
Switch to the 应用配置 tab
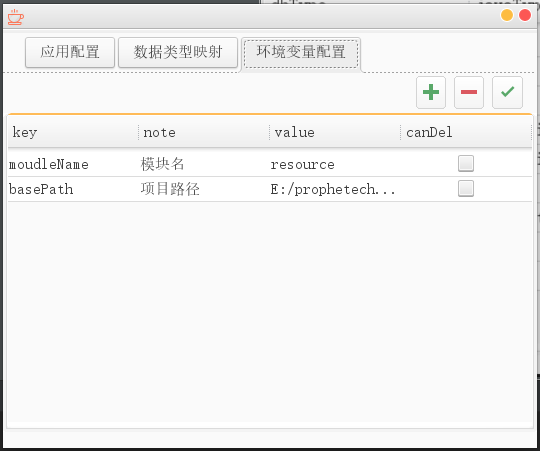[x=70, y=52]
